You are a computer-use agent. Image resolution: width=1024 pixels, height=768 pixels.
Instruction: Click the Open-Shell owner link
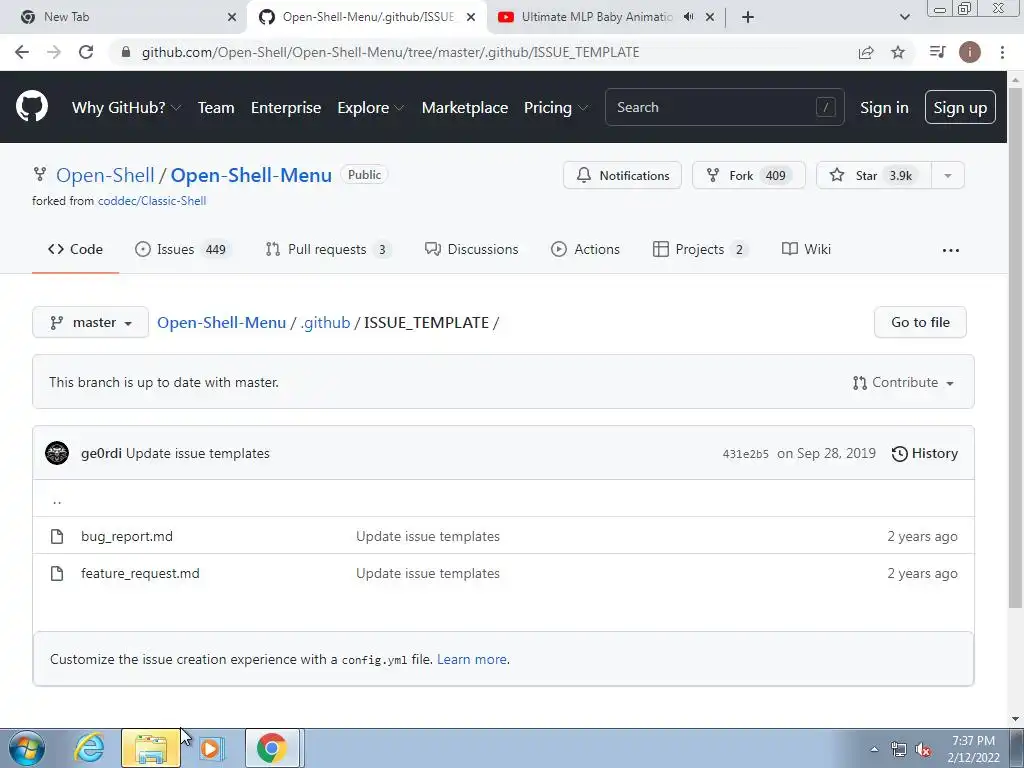tap(105, 175)
